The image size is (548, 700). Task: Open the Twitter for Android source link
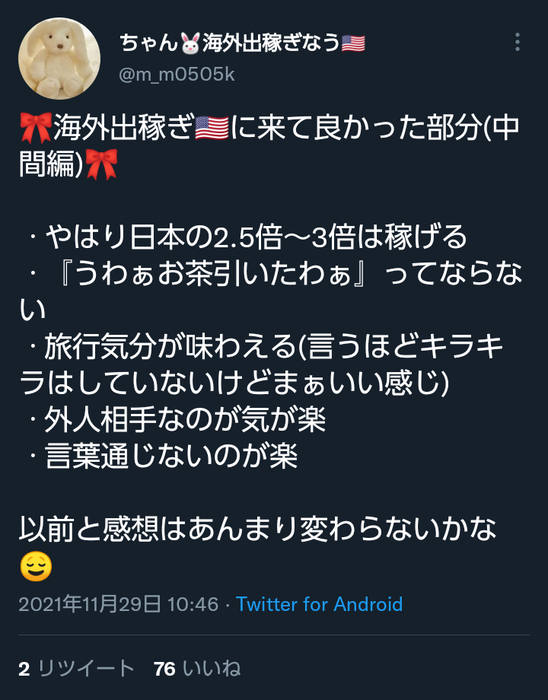319,604
